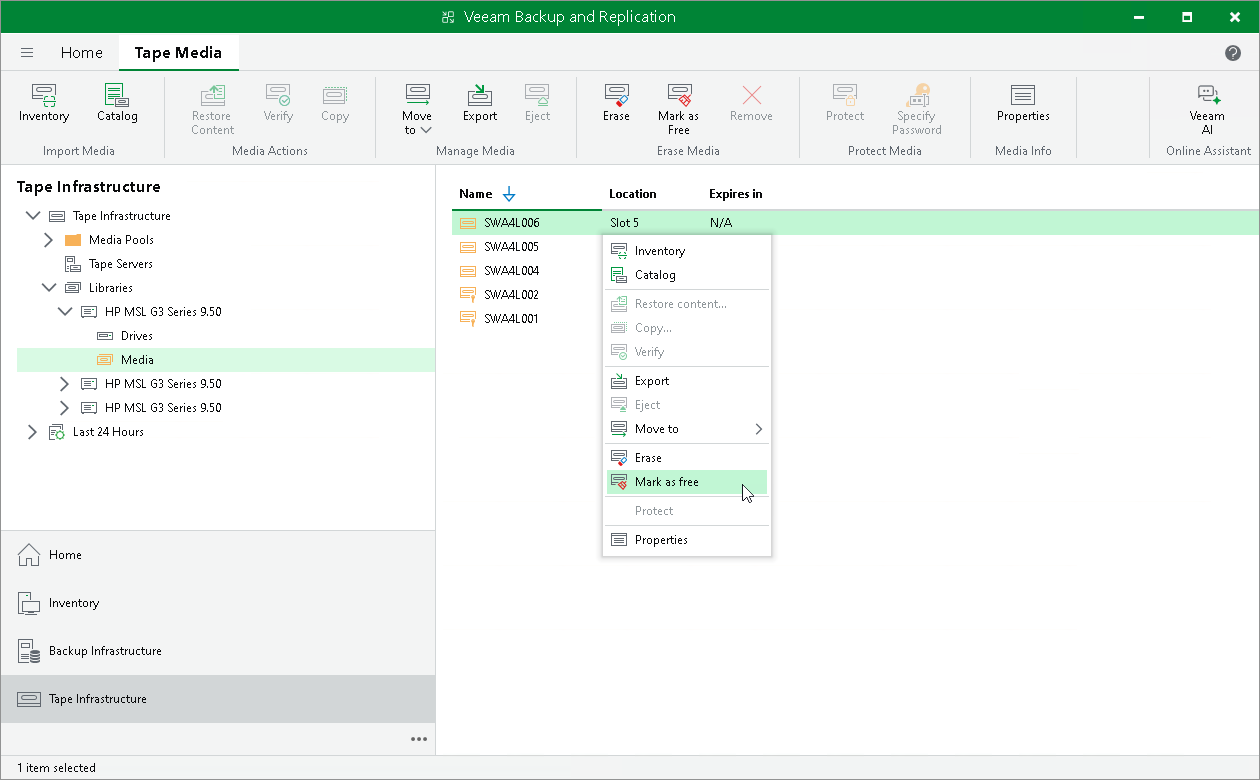The image size is (1260, 780).
Task: Click the Inventory ribbon icon
Action: pos(44,104)
